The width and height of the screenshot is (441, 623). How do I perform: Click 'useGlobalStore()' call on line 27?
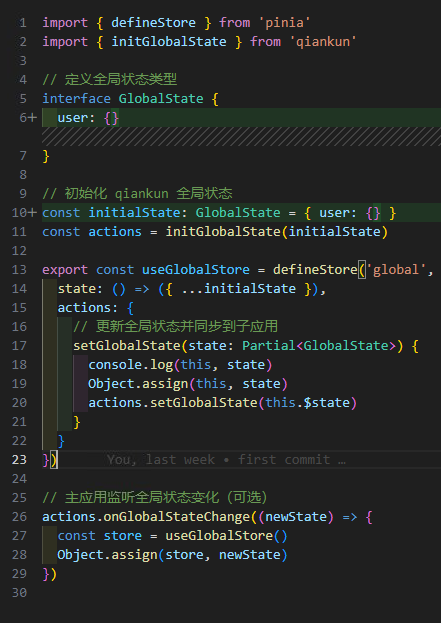(226, 536)
